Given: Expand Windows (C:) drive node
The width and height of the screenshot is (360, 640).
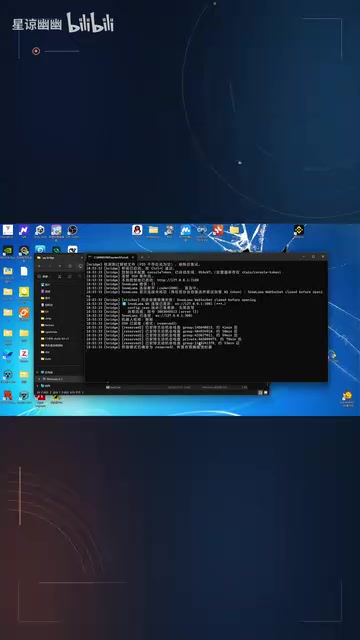Looking at the screenshot, I should pos(40,379).
